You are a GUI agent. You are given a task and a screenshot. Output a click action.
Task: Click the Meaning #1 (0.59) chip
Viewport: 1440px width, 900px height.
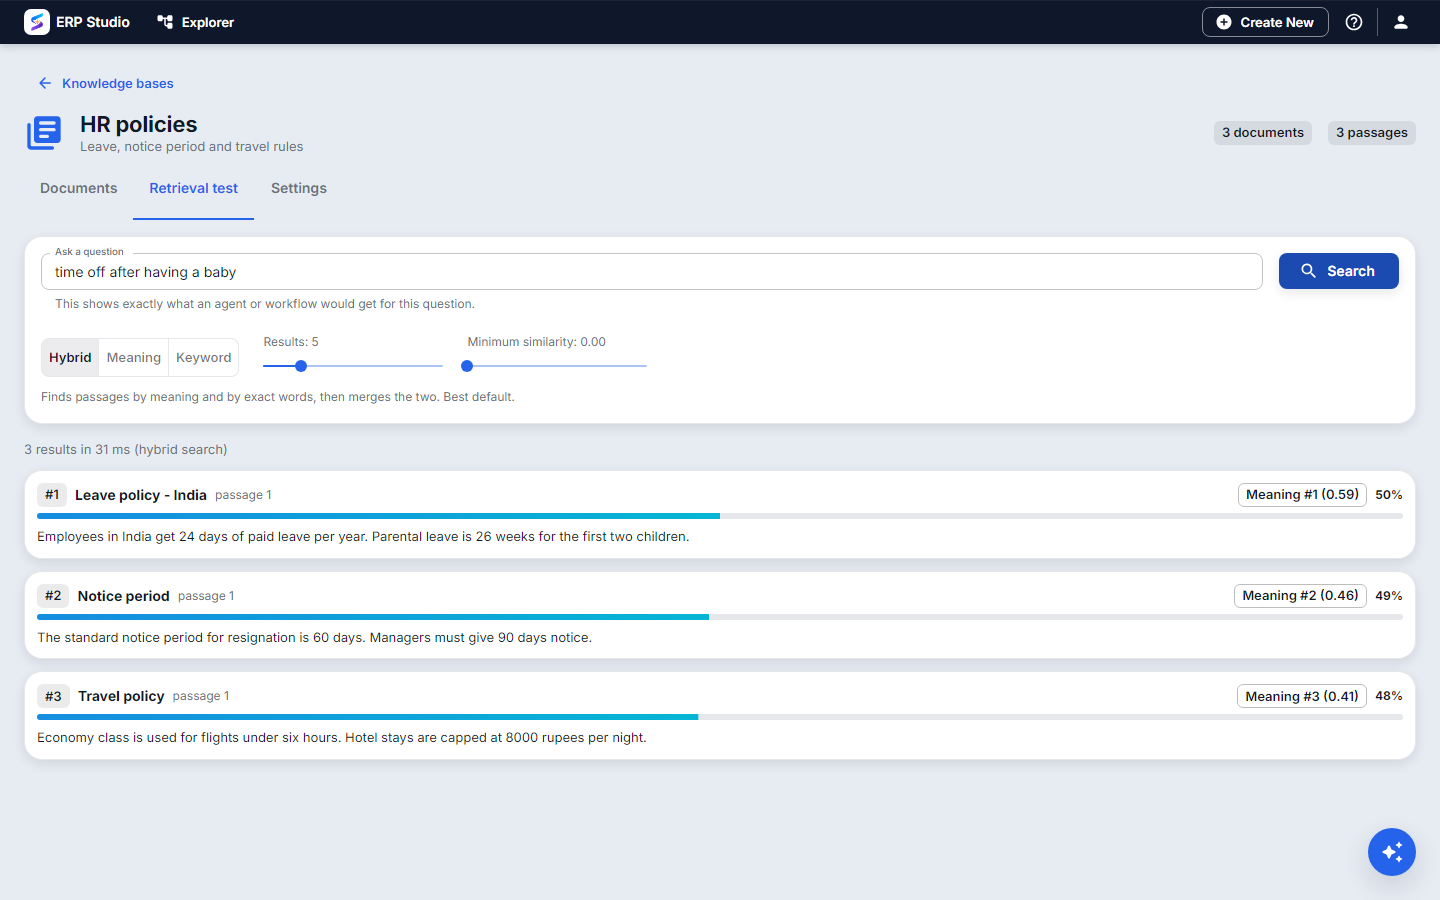pyautogui.click(x=1302, y=495)
